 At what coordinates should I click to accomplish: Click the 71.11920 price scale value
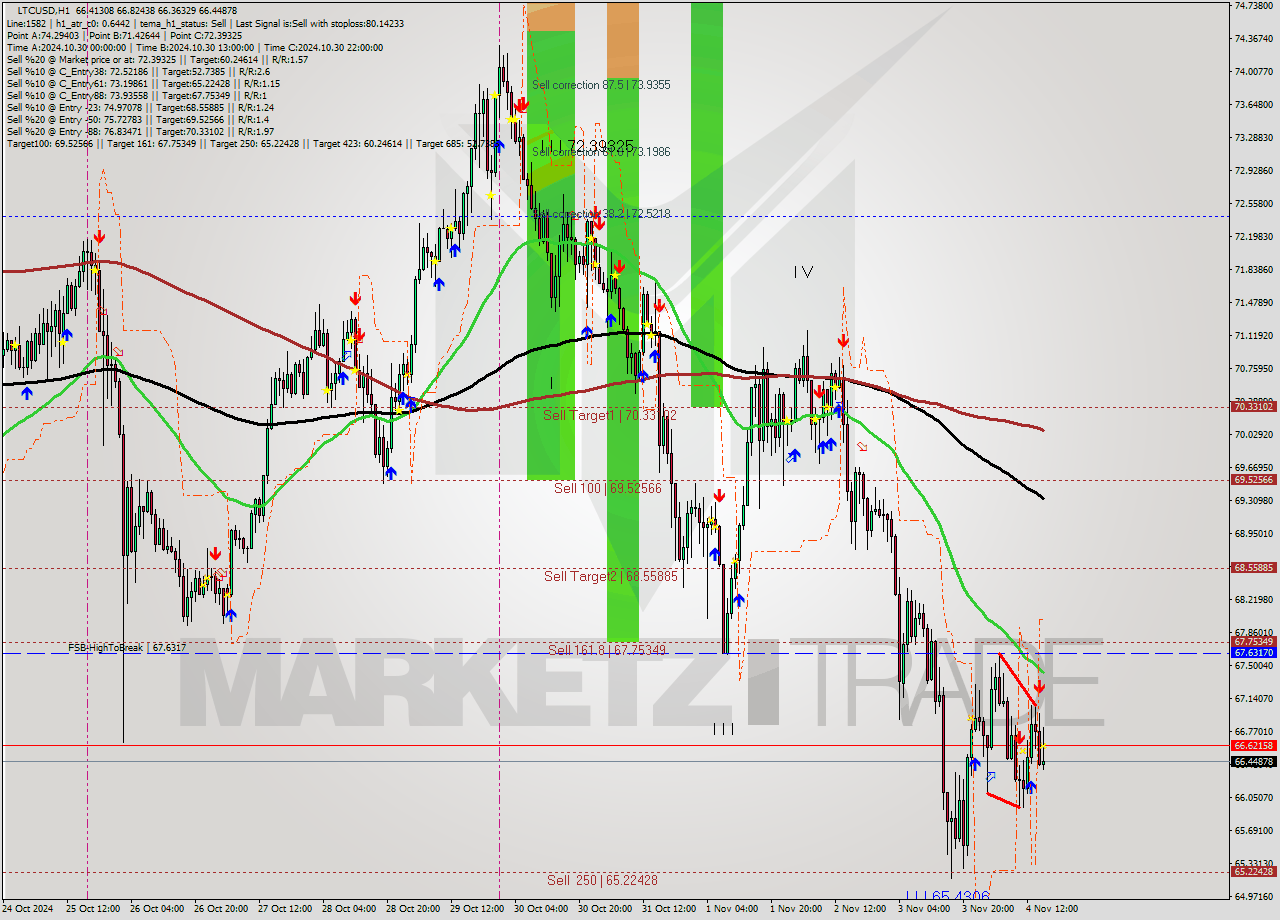1253,335
